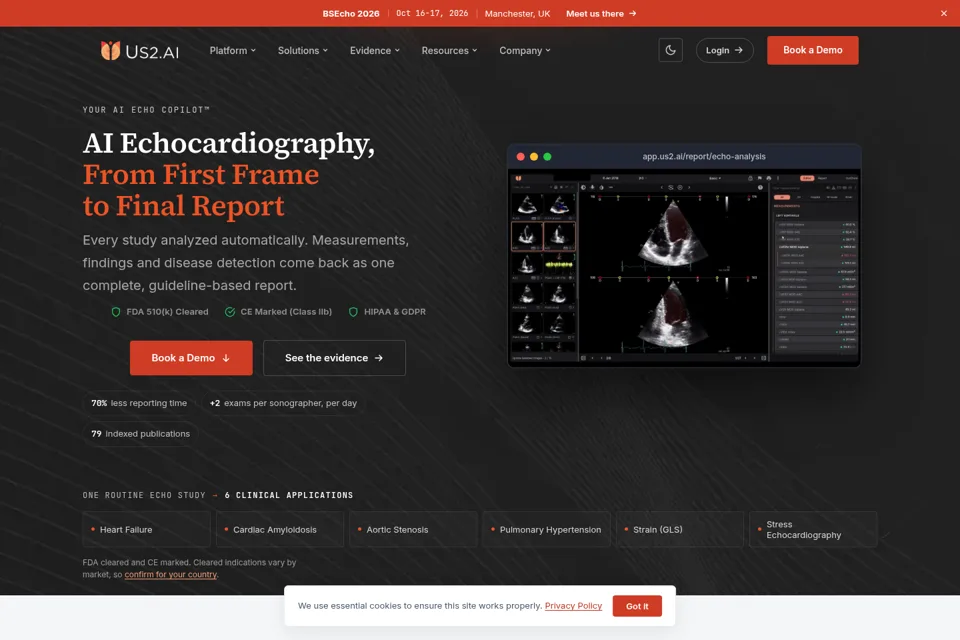Screen dimensions: 960x640
Task: Accept cookies with Got it button
Action: pos(637,606)
